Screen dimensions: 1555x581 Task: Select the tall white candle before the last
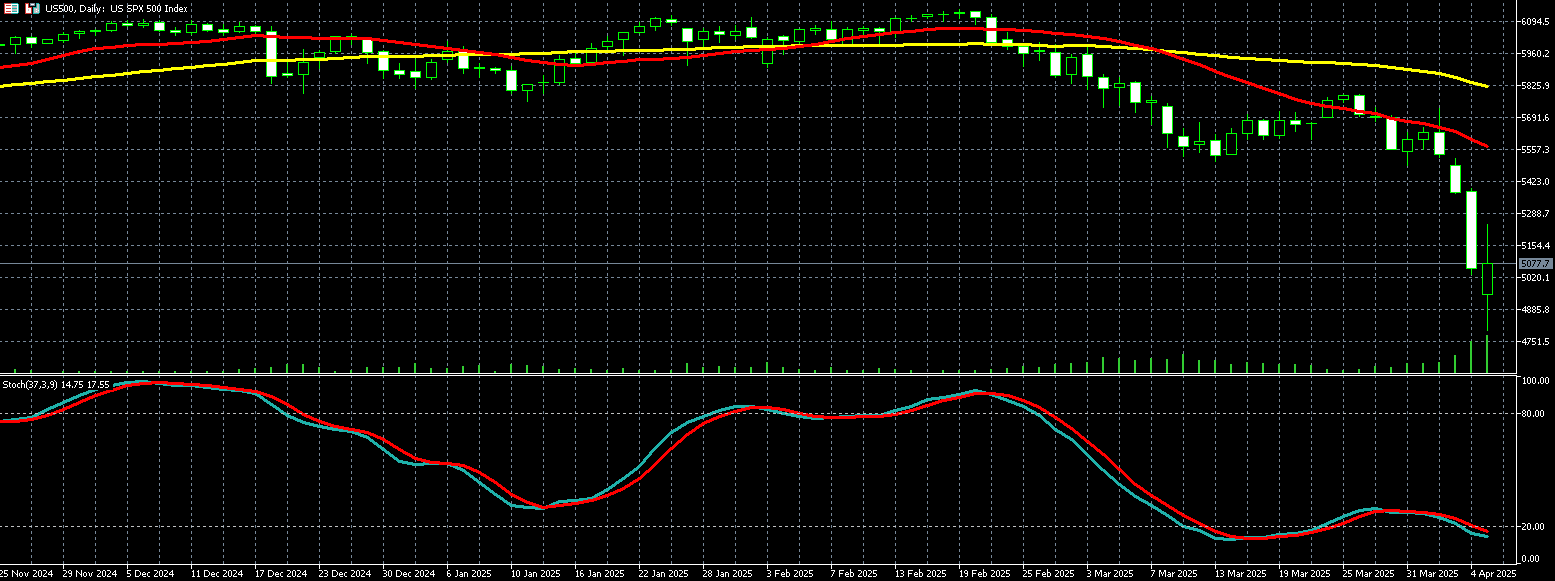(x=1471, y=230)
